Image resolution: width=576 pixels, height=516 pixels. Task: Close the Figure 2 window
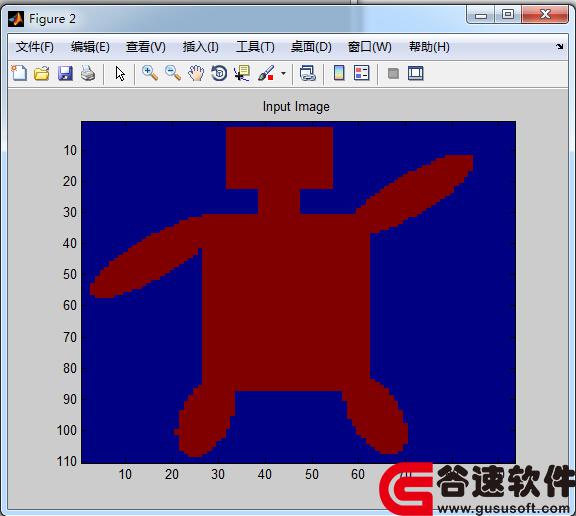click(545, 15)
